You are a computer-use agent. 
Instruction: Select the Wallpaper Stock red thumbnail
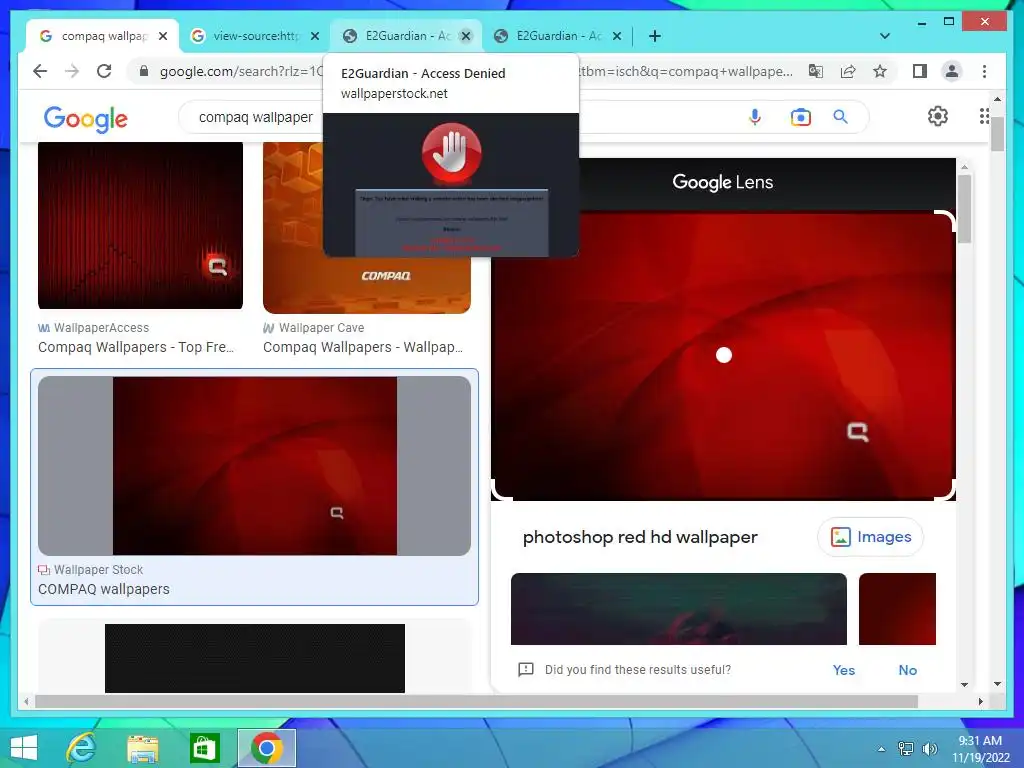(x=255, y=466)
